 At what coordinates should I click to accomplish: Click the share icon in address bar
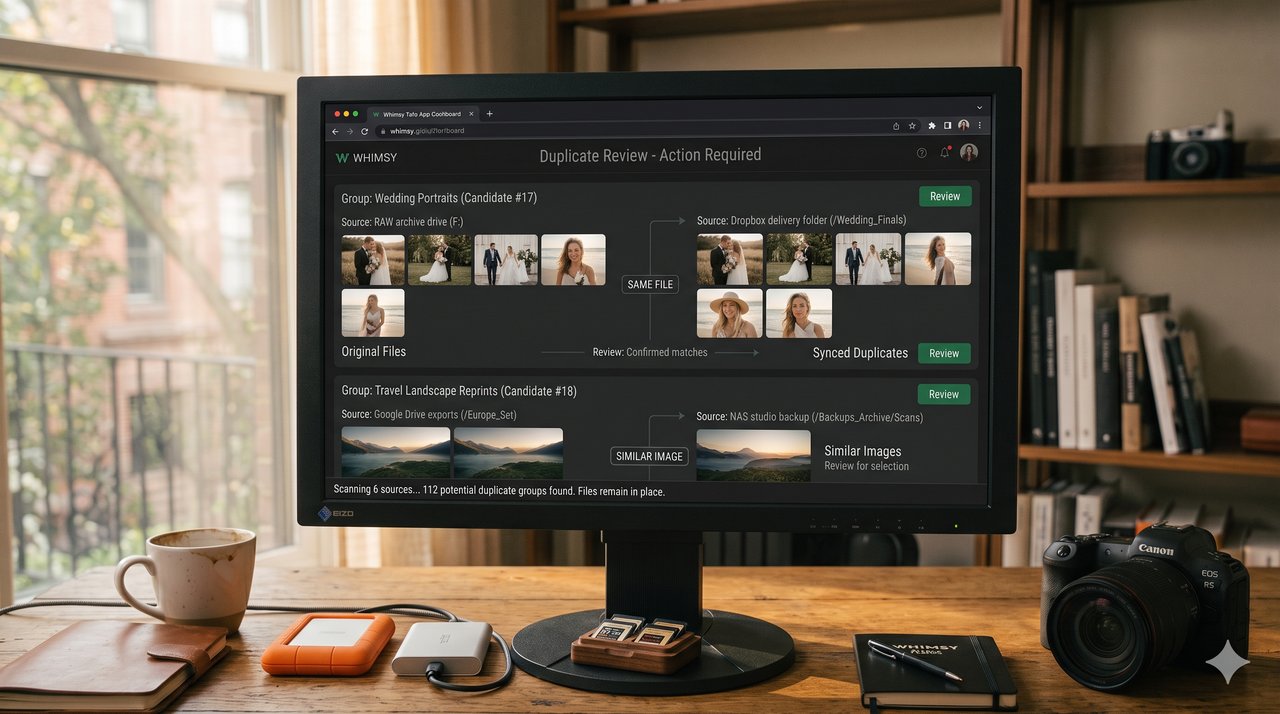pyautogui.click(x=896, y=126)
